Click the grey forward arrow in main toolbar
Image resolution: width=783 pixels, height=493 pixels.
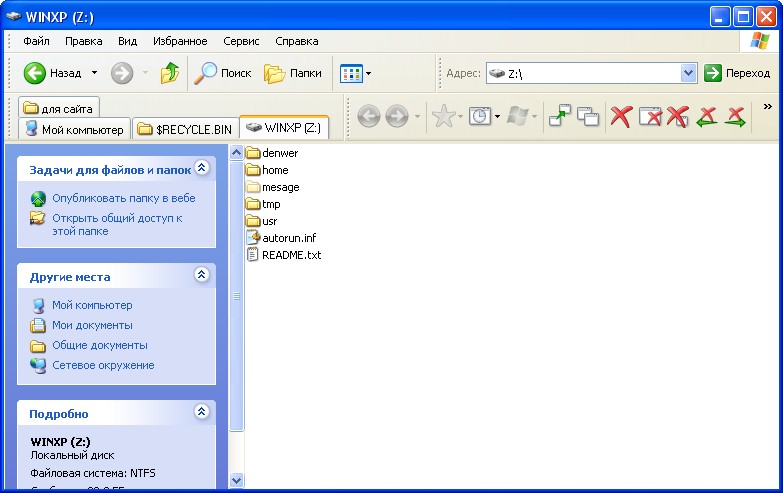click(x=122, y=73)
